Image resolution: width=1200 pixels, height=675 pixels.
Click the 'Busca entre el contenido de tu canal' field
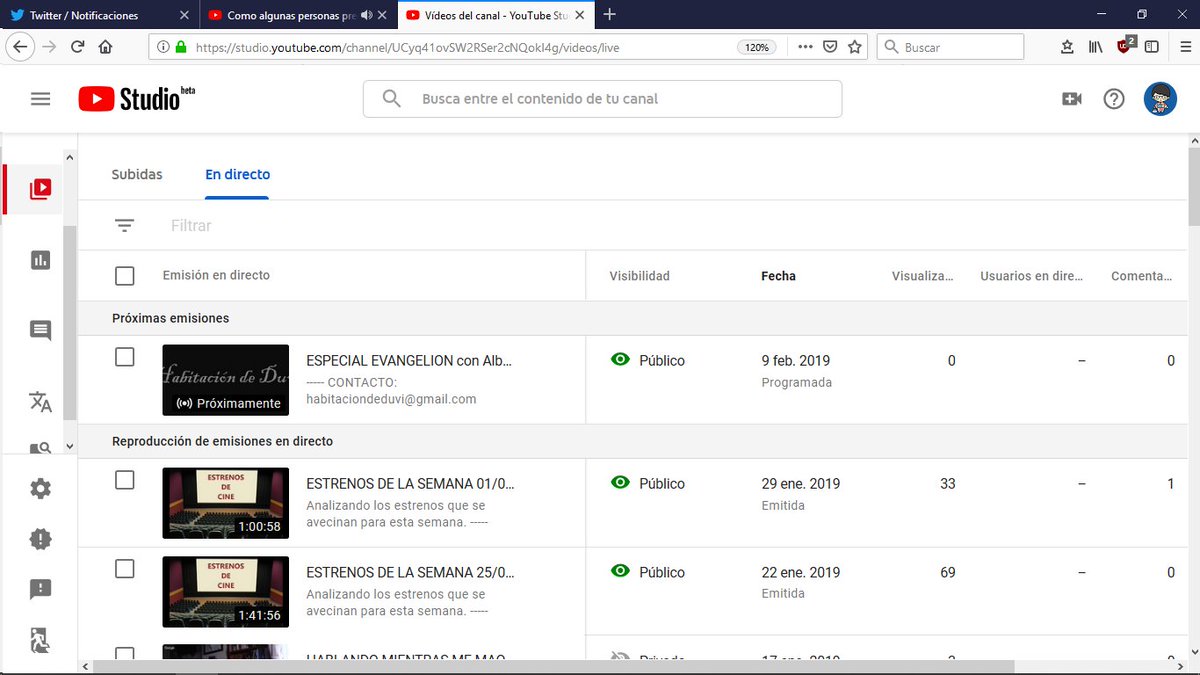(602, 99)
